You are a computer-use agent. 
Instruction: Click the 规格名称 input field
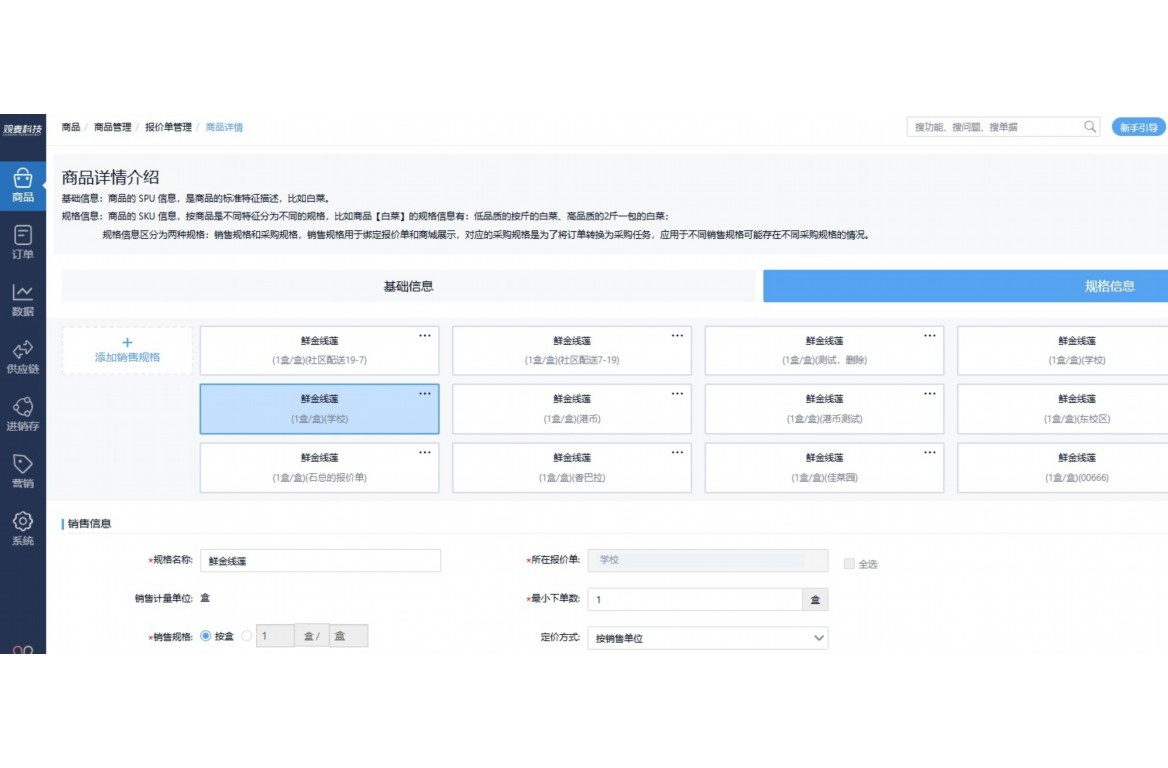(x=320, y=561)
